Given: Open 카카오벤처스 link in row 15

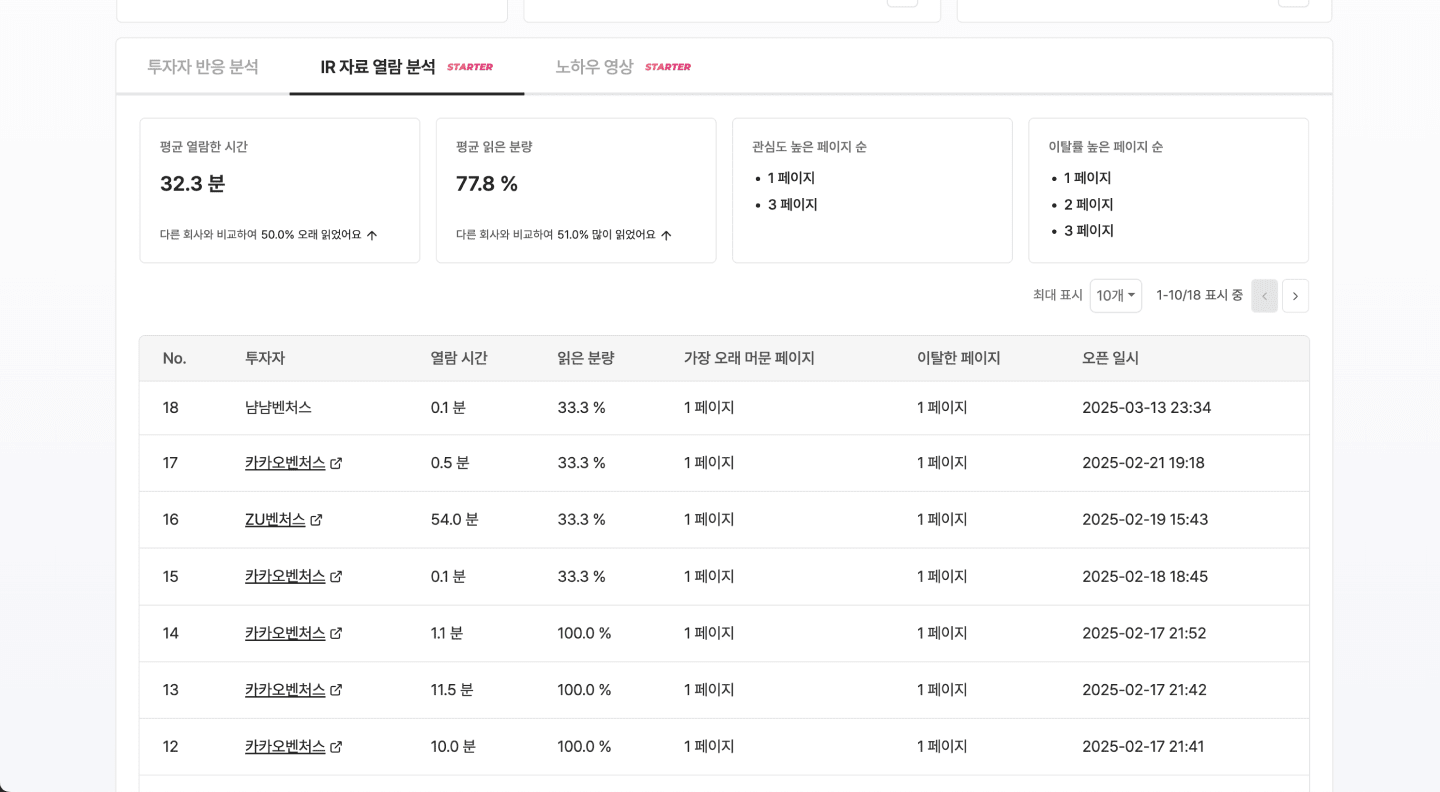Looking at the screenshot, I should click(285, 577).
